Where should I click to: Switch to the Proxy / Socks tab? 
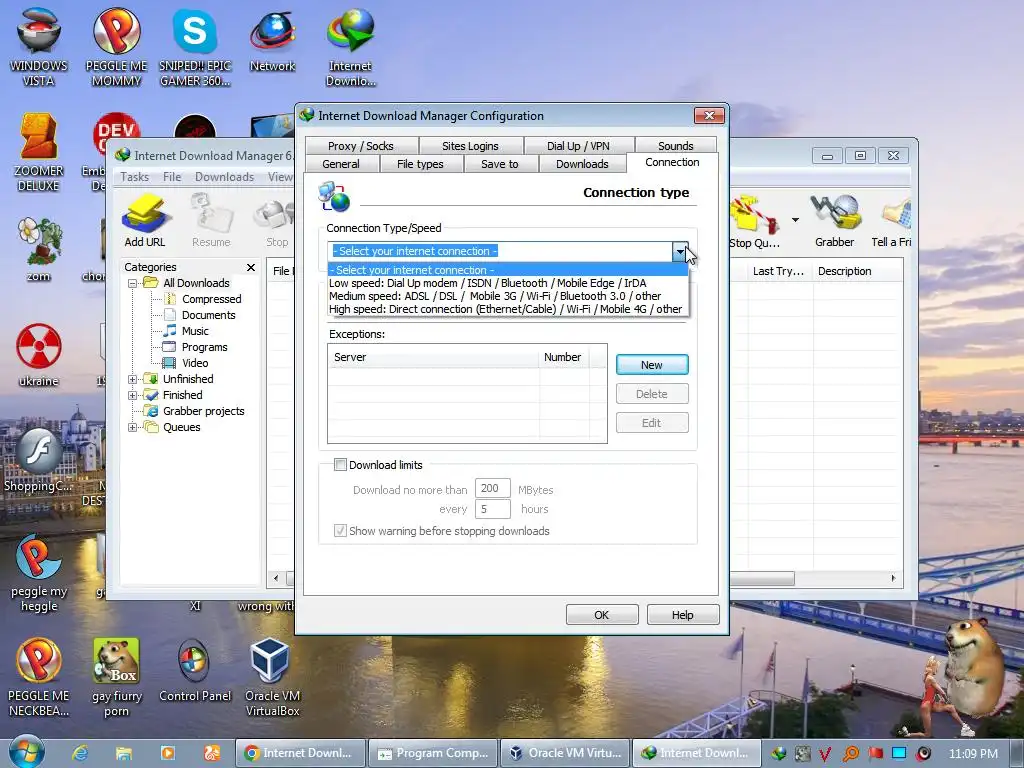tap(360, 146)
